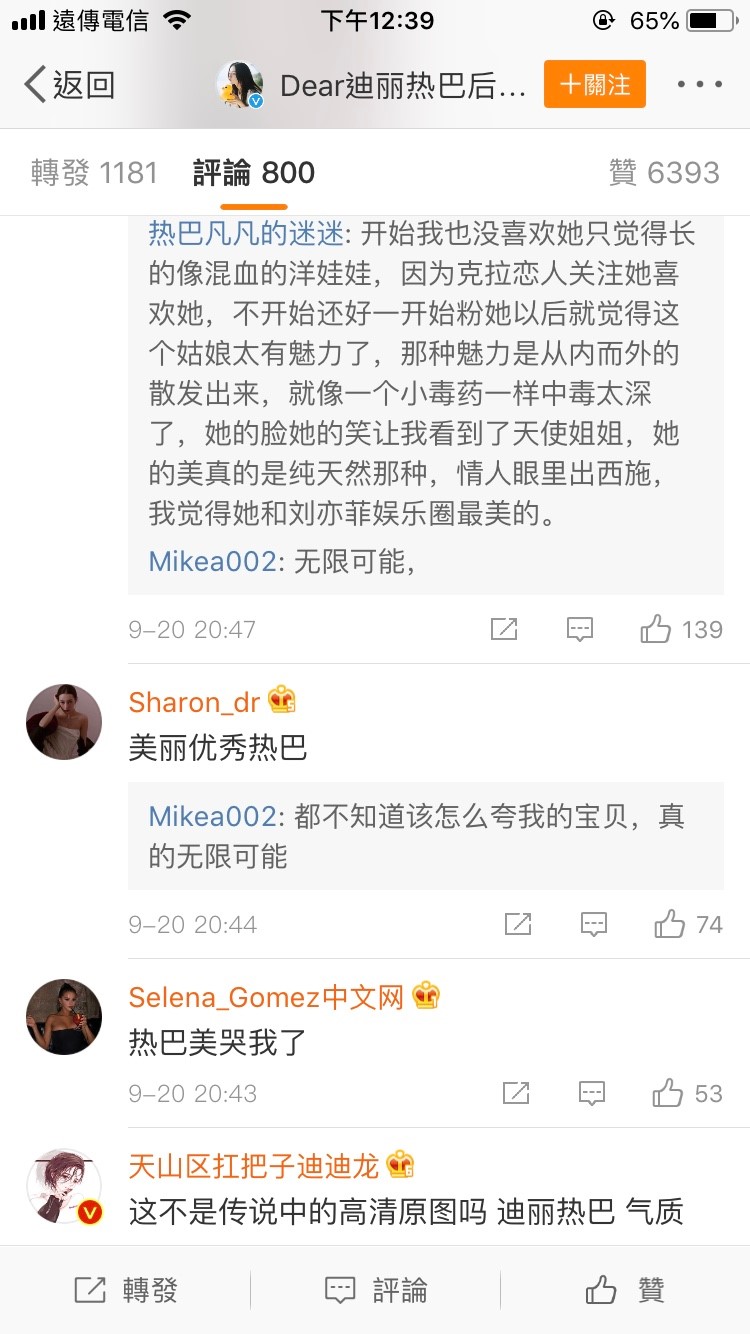
Task: Reply to Selena_Gomez中文网's comment via bubble icon
Action: click(592, 1093)
